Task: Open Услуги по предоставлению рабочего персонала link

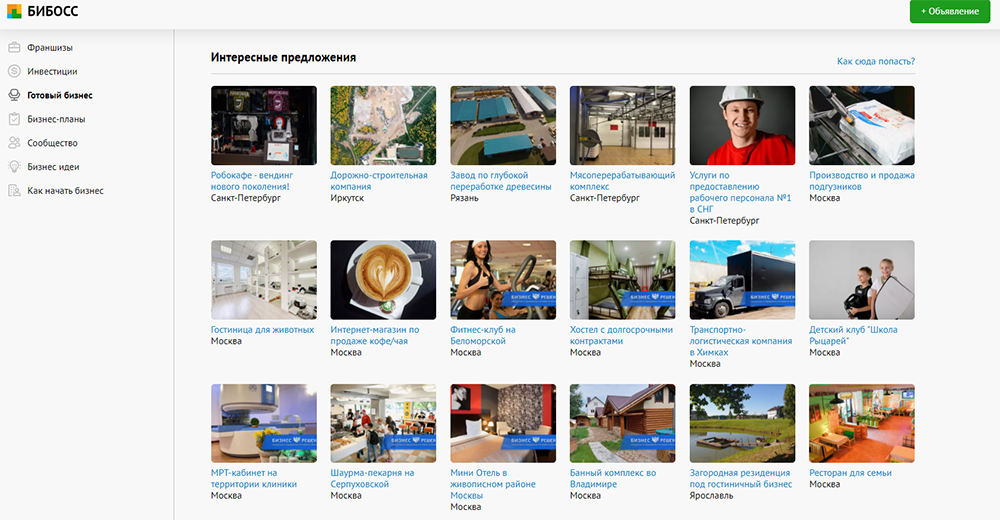Action: [x=740, y=192]
